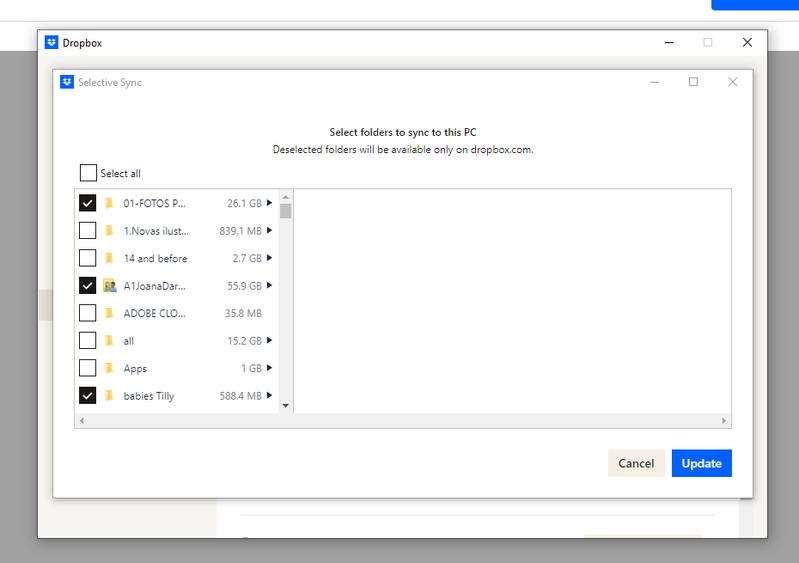Expand the 01-FOTOS P... folder arrow
The width and height of the screenshot is (799, 563).
tap(270, 203)
